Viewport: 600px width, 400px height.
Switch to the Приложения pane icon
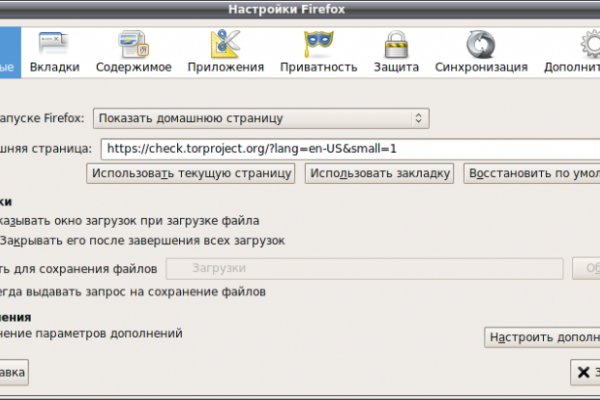(223, 46)
